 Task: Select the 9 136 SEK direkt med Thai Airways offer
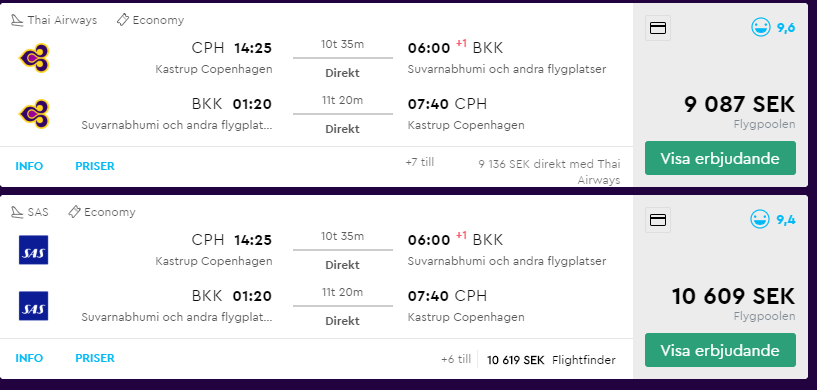pyautogui.click(x=549, y=172)
